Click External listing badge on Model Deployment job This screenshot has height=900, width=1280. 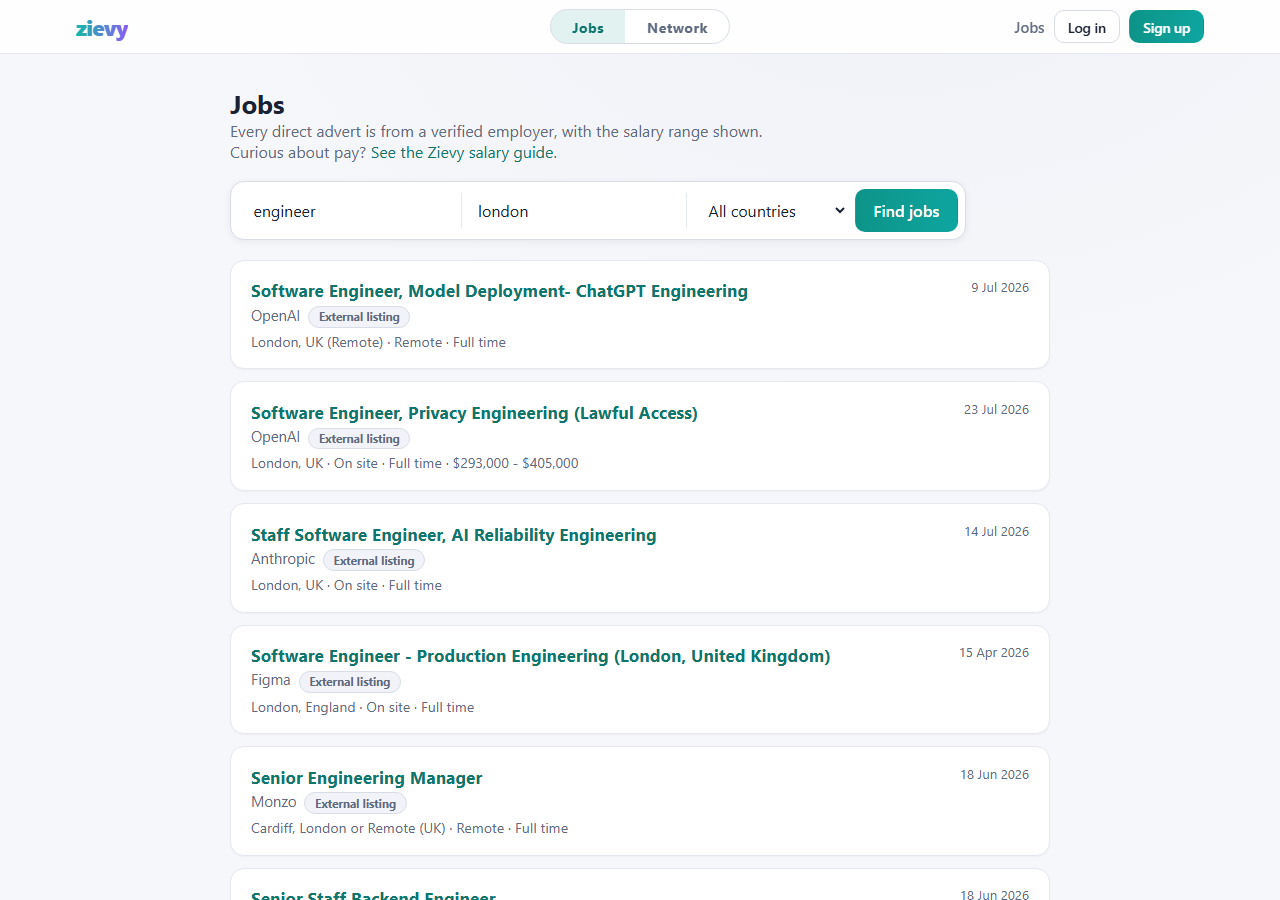(359, 317)
